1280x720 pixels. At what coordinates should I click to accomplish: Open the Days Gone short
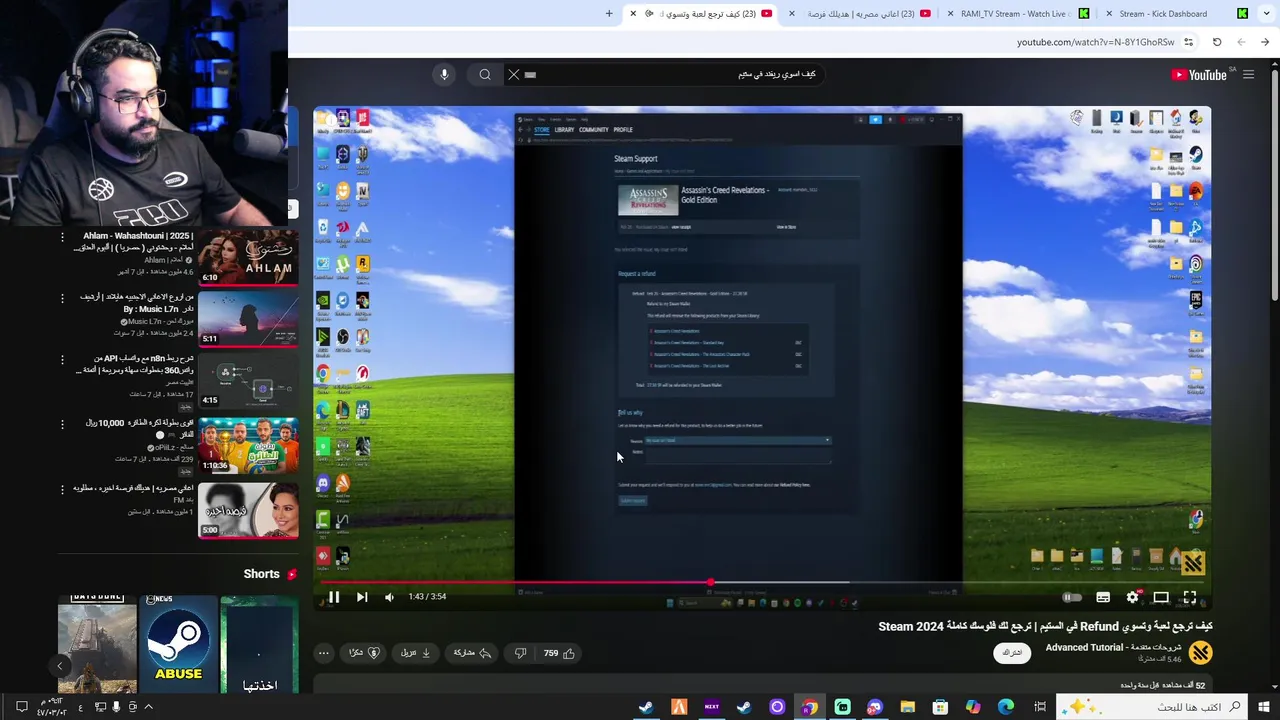(x=97, y=644)
